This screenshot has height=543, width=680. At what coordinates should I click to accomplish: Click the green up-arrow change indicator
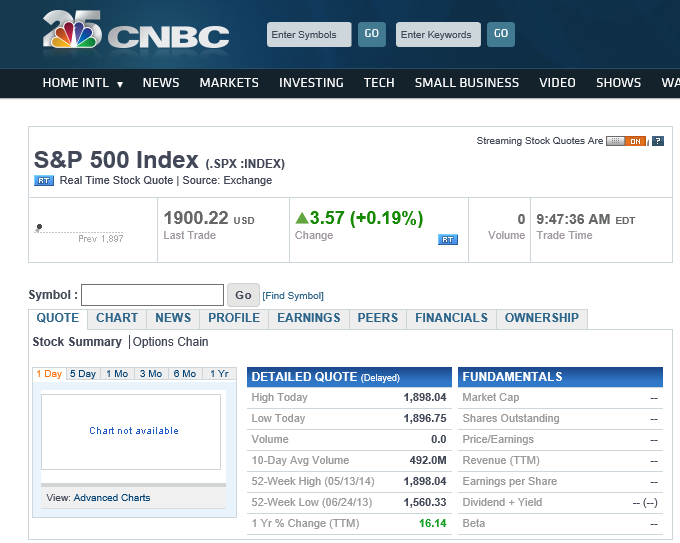click(x=301, y=218)
